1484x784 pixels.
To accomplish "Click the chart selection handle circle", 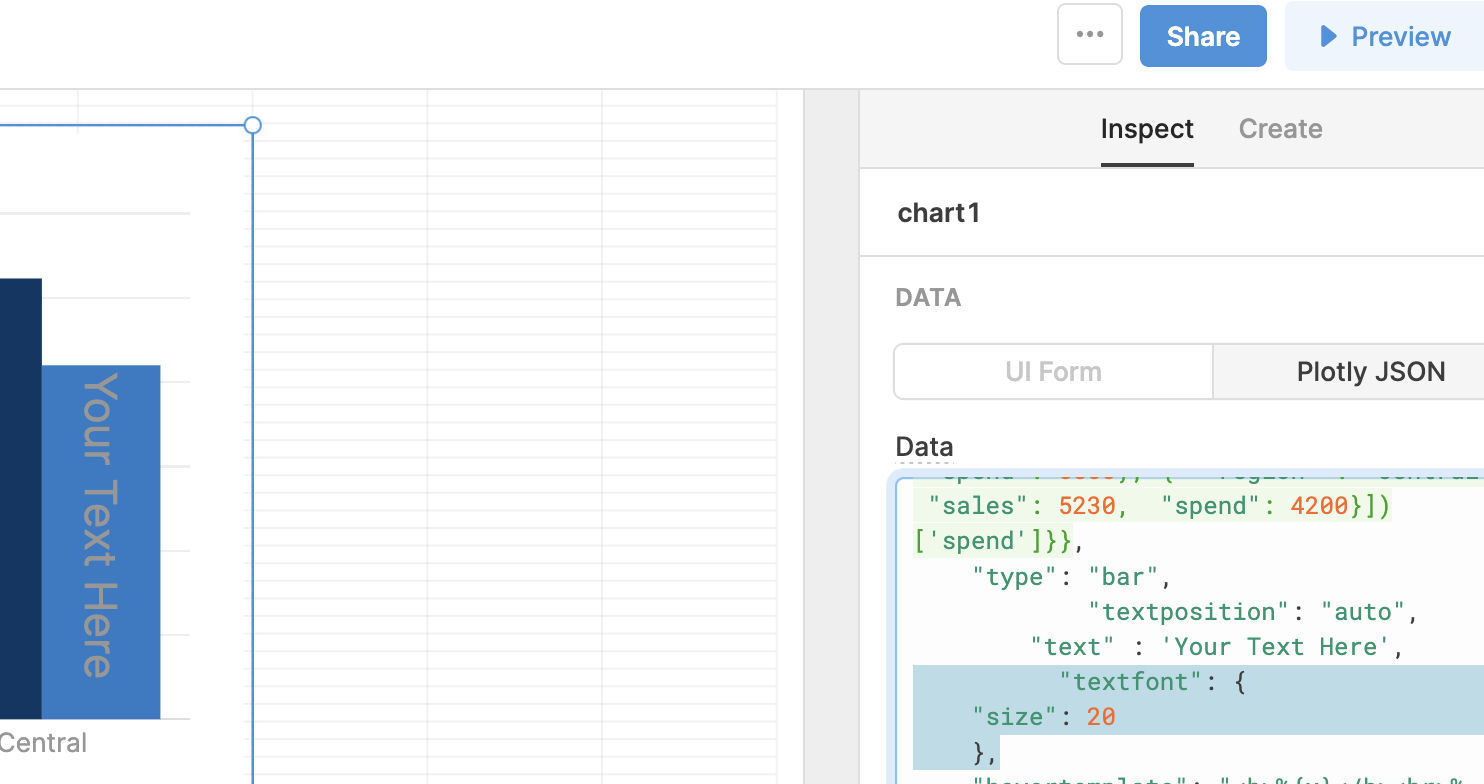I will 252,125.
